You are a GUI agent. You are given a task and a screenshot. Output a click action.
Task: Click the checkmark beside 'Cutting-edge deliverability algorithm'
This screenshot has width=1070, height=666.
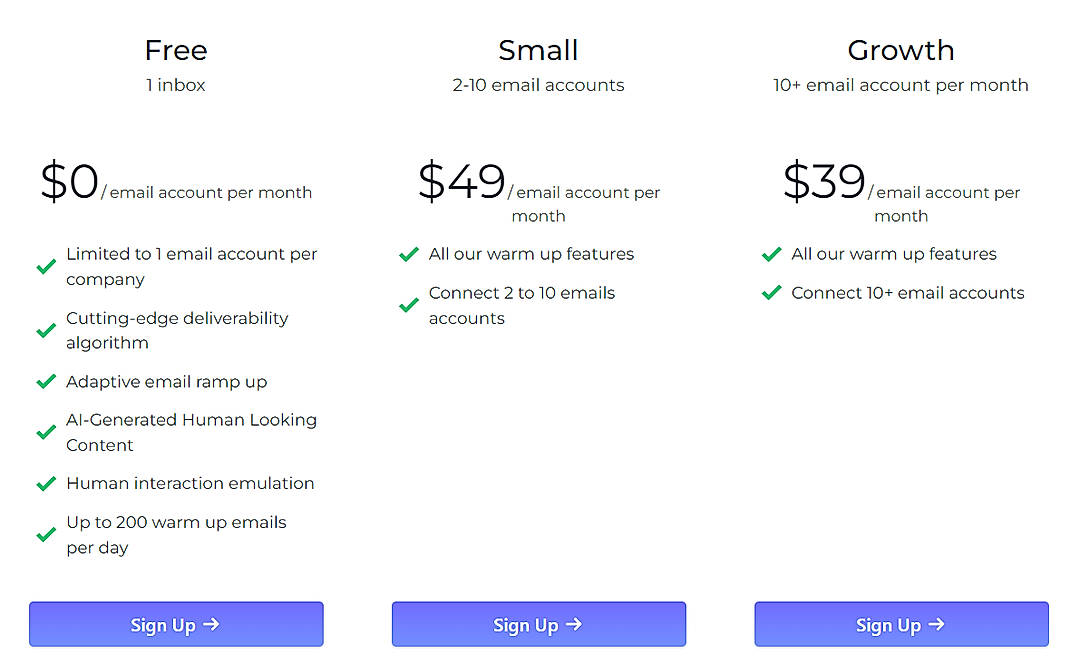point(46,331)
